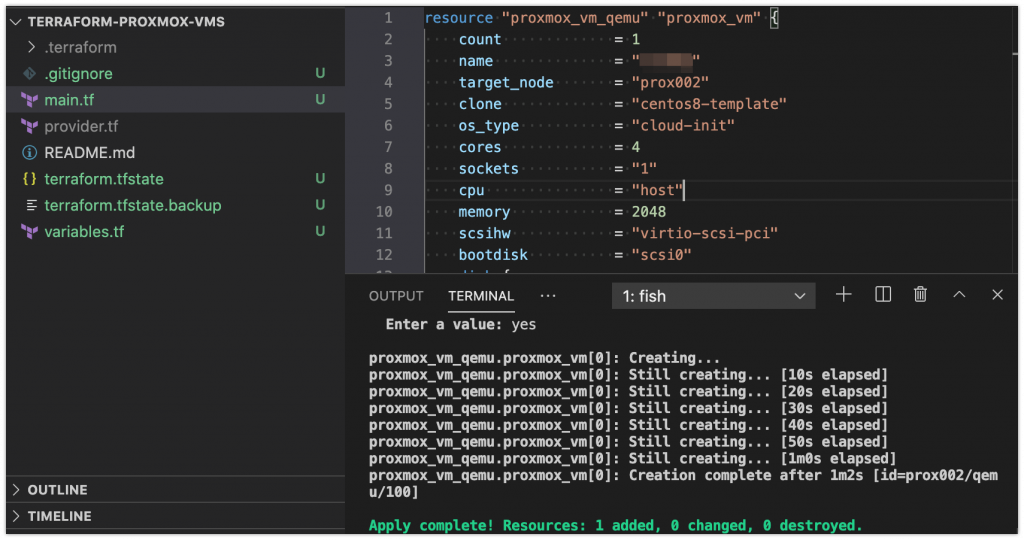Click the "proxmox_vm_qemu" resource type string

(575, 18)
